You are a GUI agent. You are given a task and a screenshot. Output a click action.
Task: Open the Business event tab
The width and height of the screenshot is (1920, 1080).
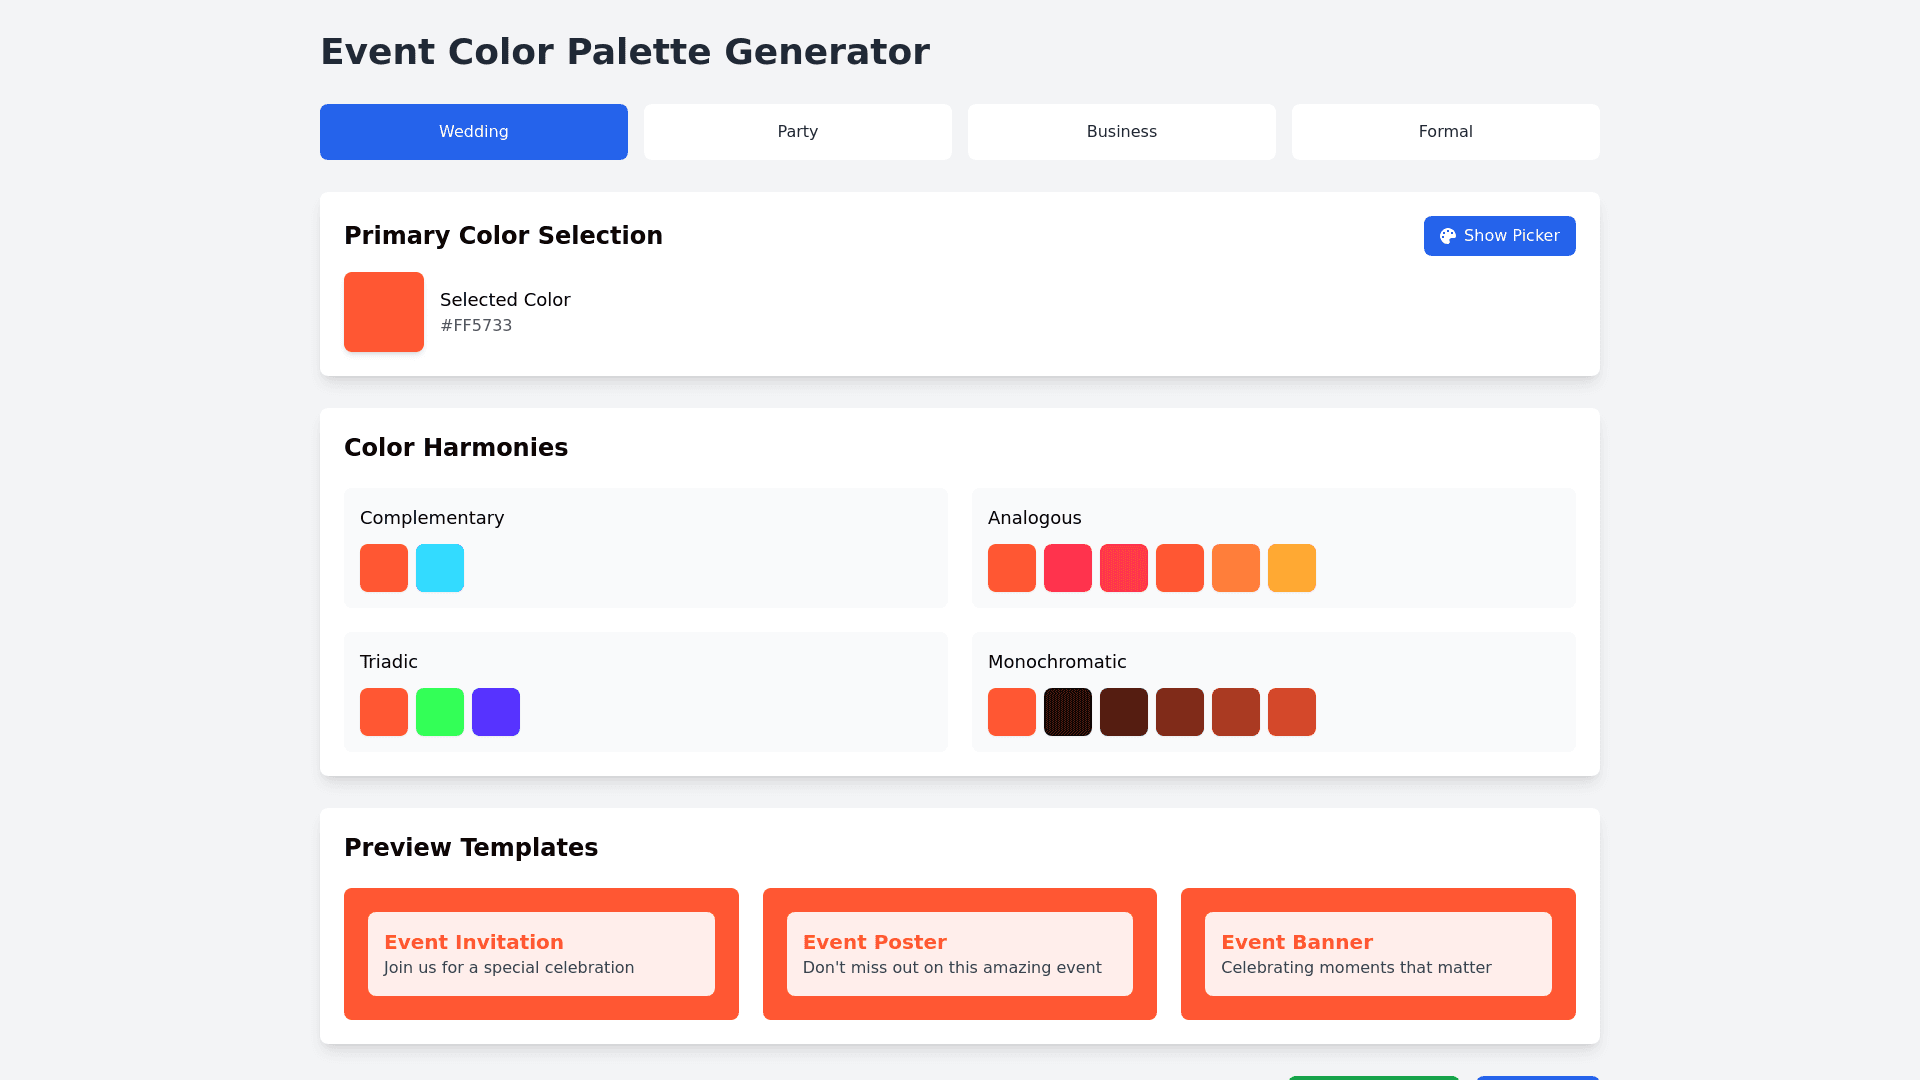coord(1121,132)
